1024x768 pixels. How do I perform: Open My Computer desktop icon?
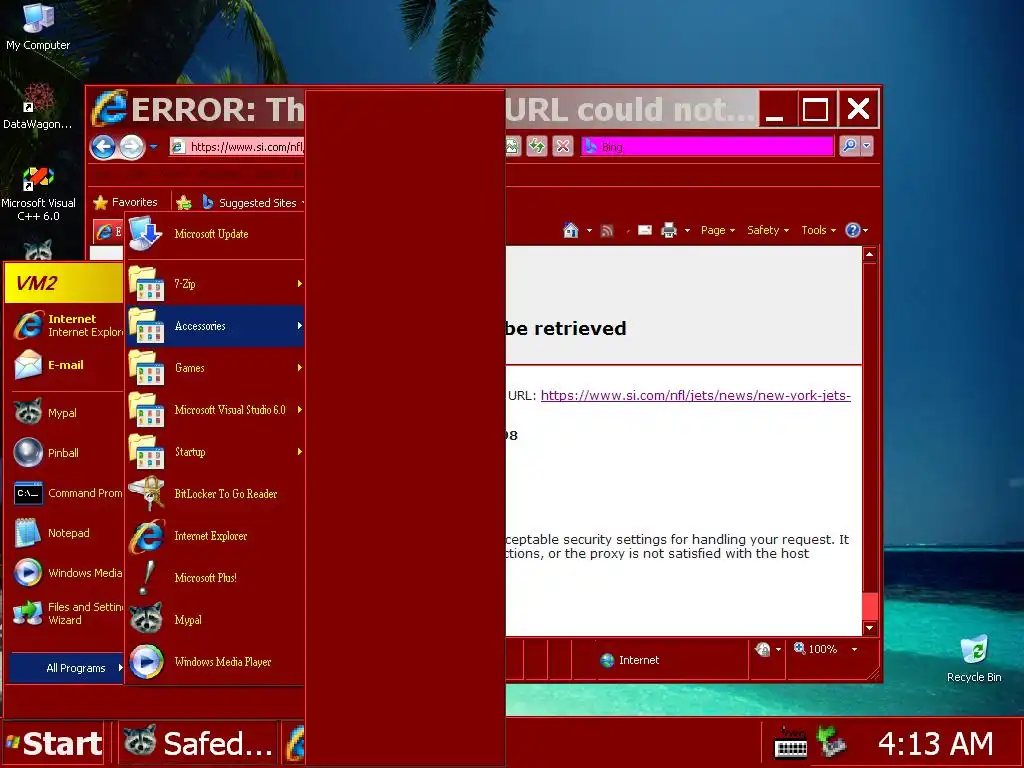[x=38, y=27]
